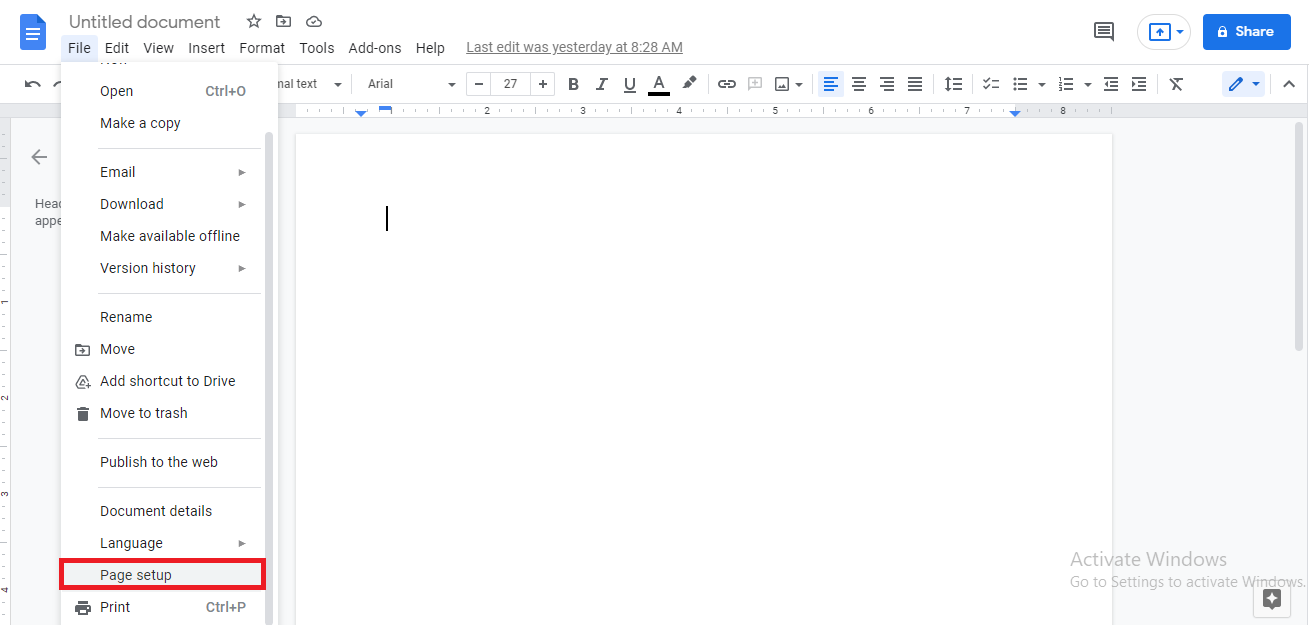The height and width of the screenshot is (625, 1309).
Task: Open the Insert menu
Action: click(x=207, y=48)
